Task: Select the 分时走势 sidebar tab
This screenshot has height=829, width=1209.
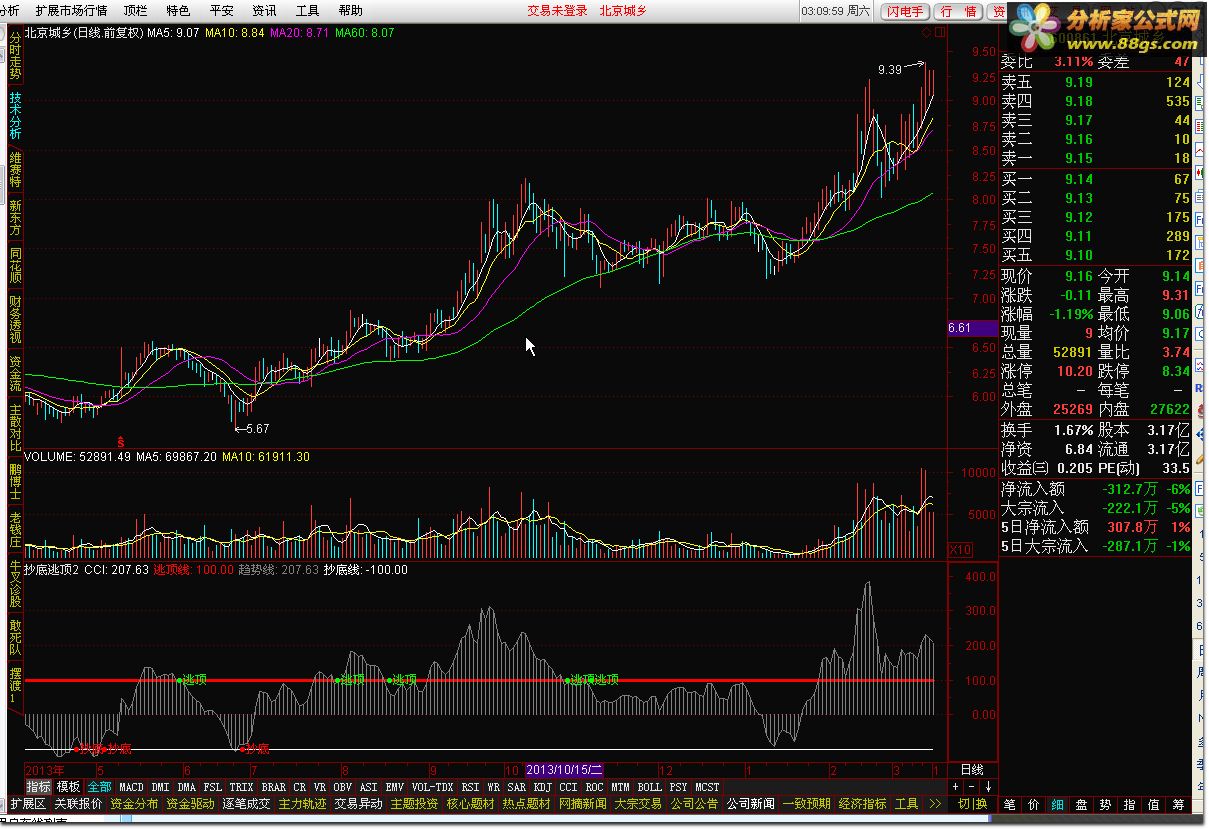Action: coord(15,56)
